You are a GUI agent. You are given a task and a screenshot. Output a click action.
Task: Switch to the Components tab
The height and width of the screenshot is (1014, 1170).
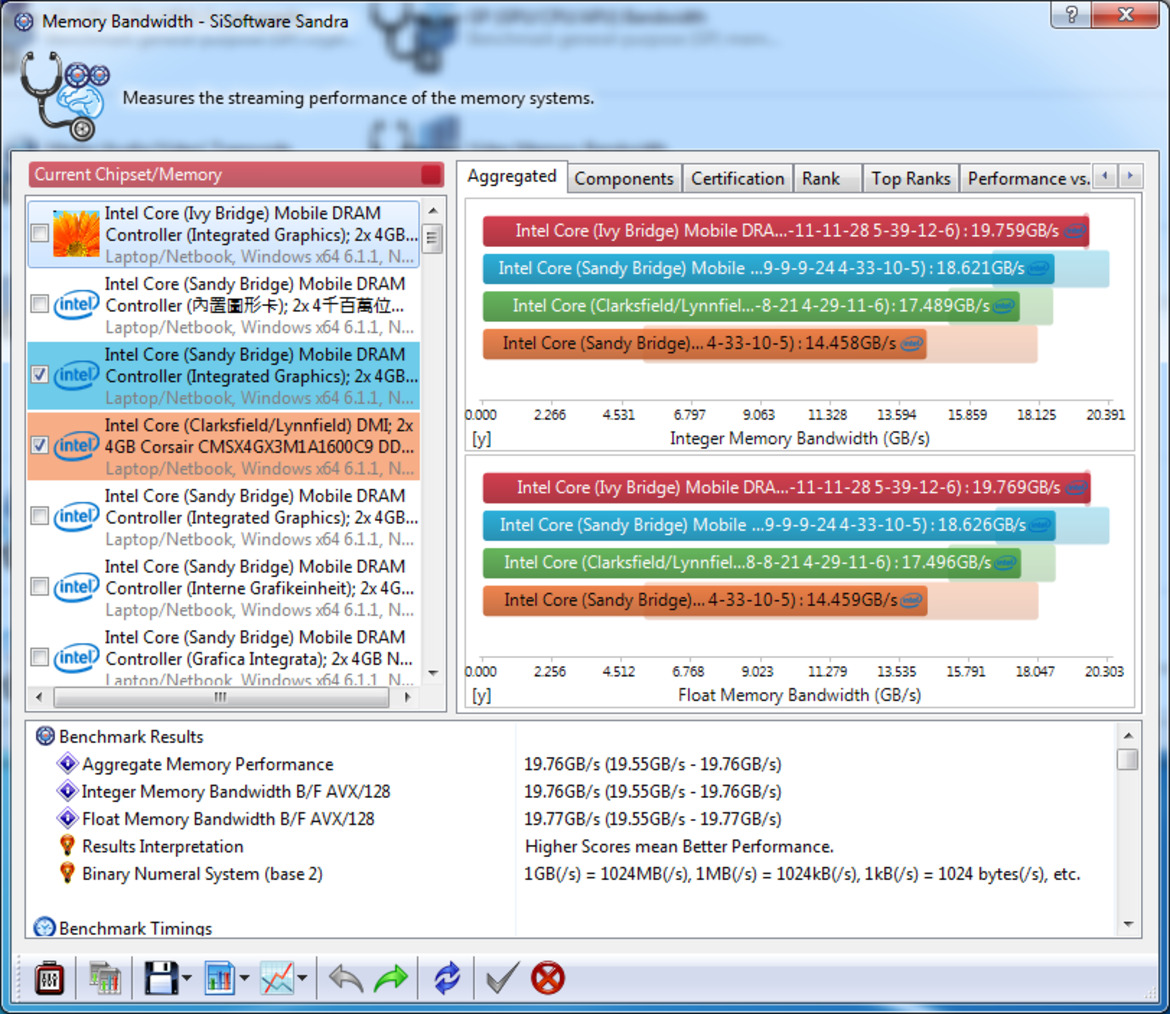[624, 179]
